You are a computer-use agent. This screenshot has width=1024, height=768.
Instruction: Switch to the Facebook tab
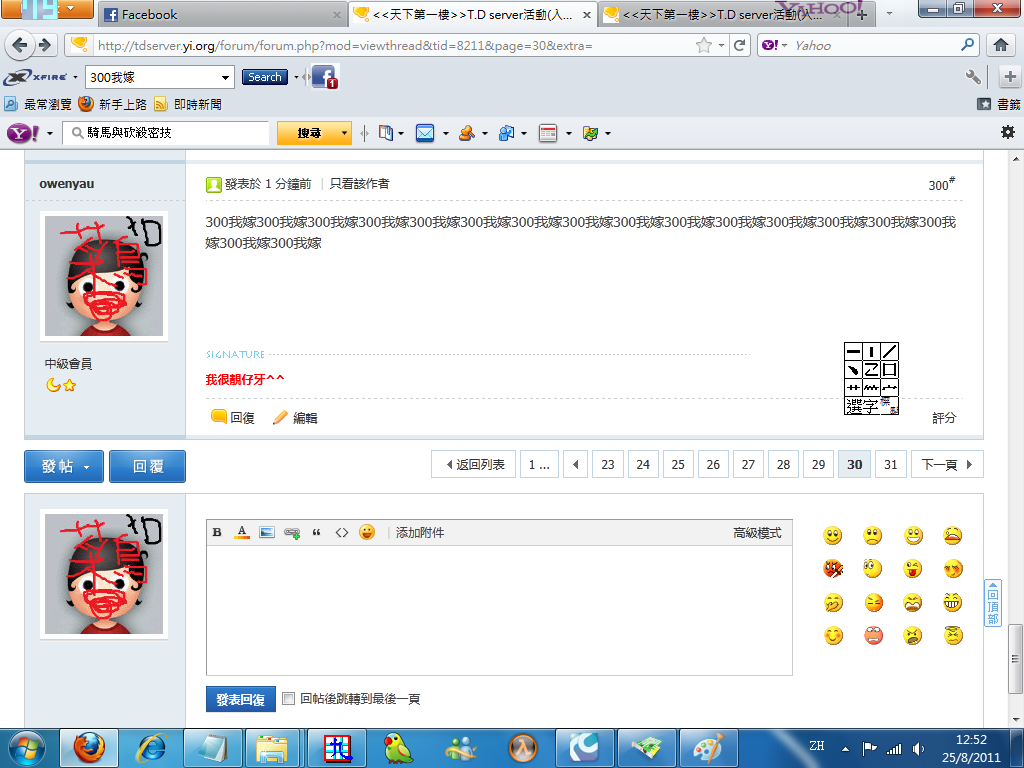point(223,14)
